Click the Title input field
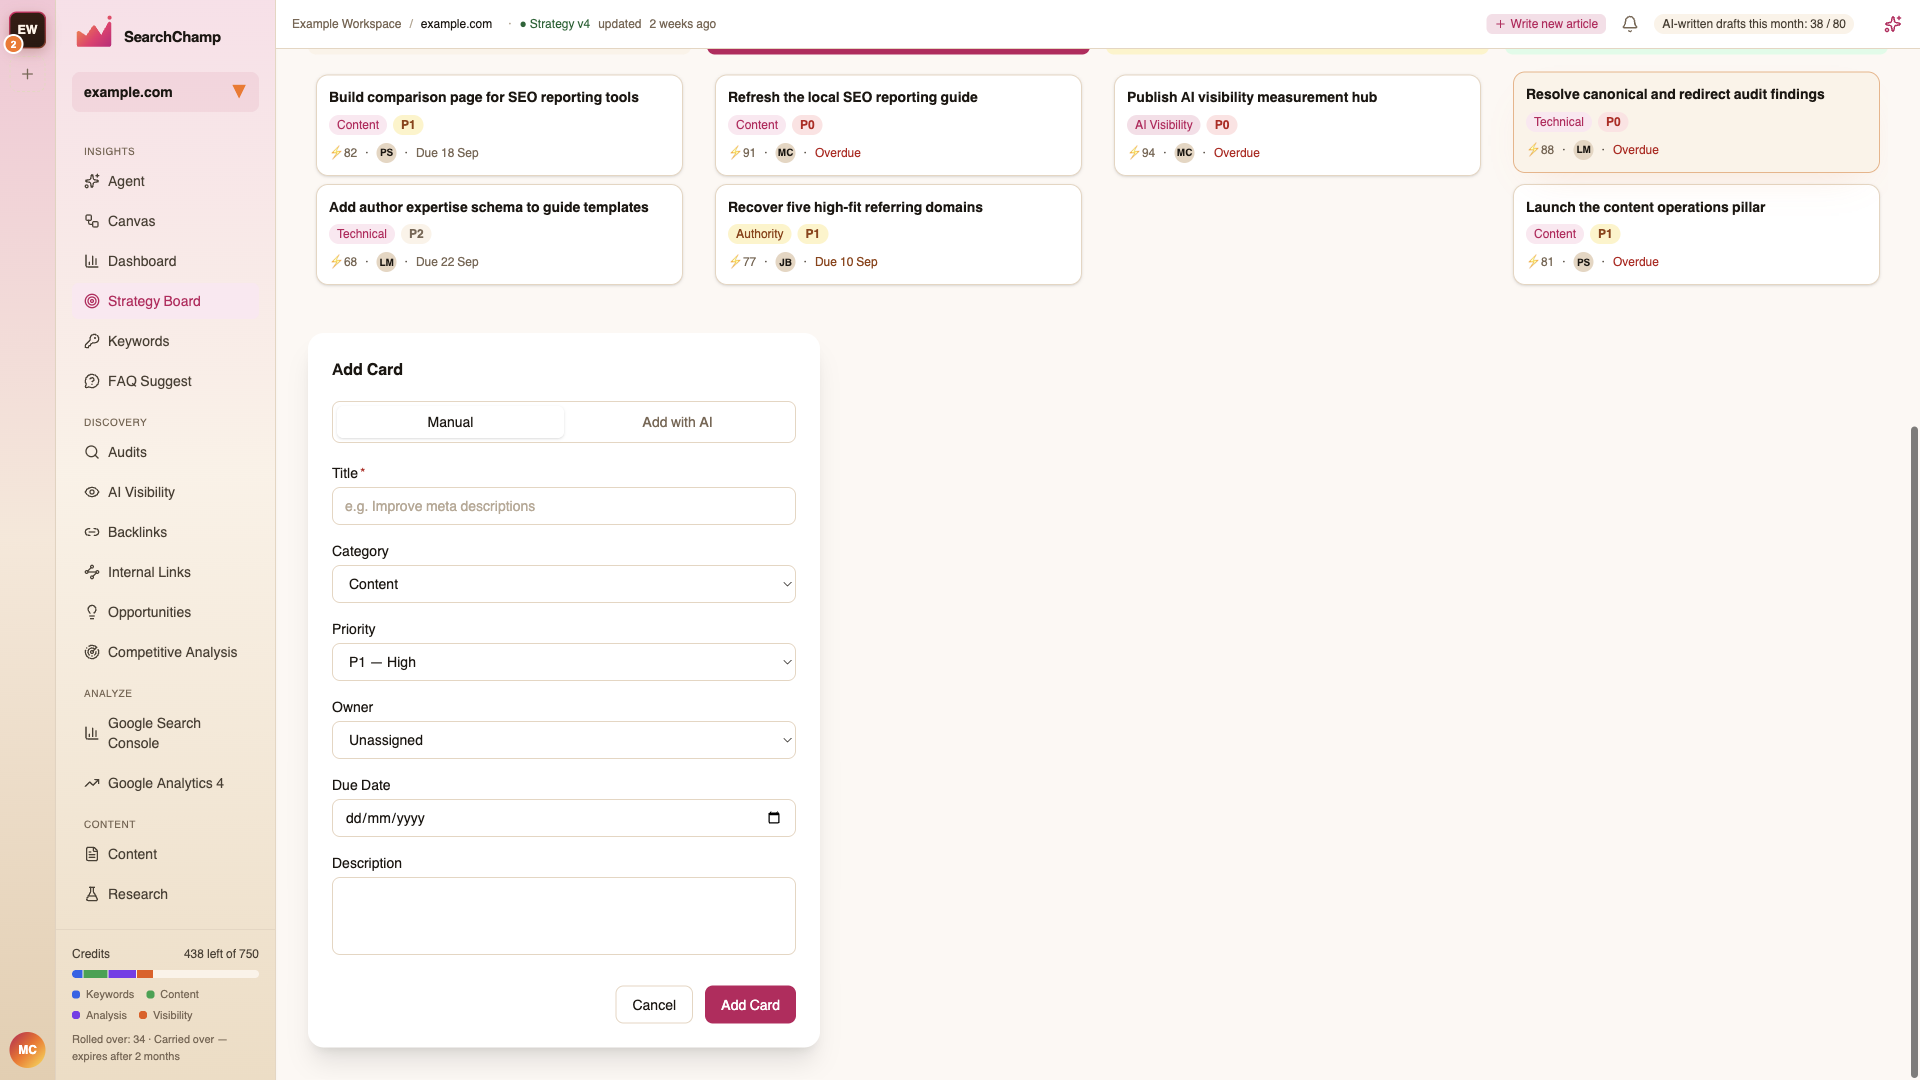 point(564,506)
